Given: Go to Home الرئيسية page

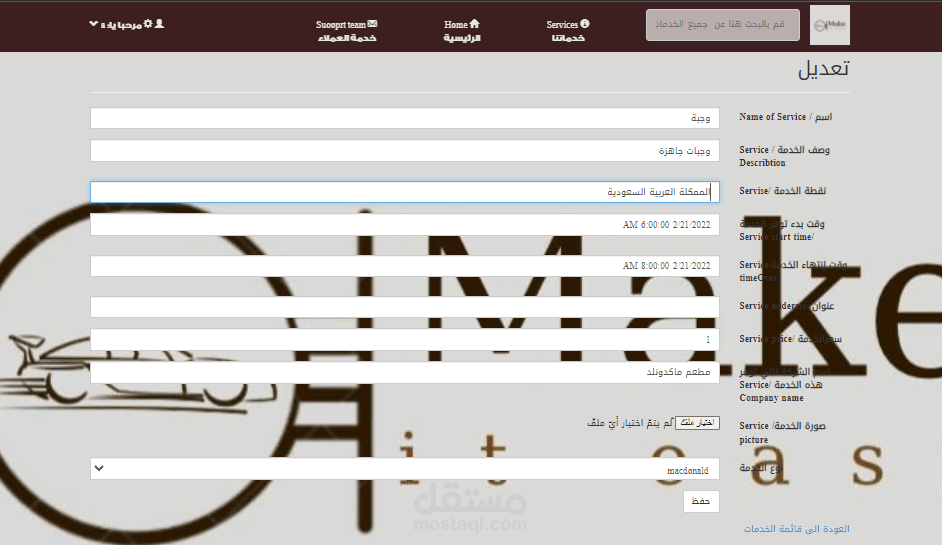Looking at the screenshot, I should [462, 31].
